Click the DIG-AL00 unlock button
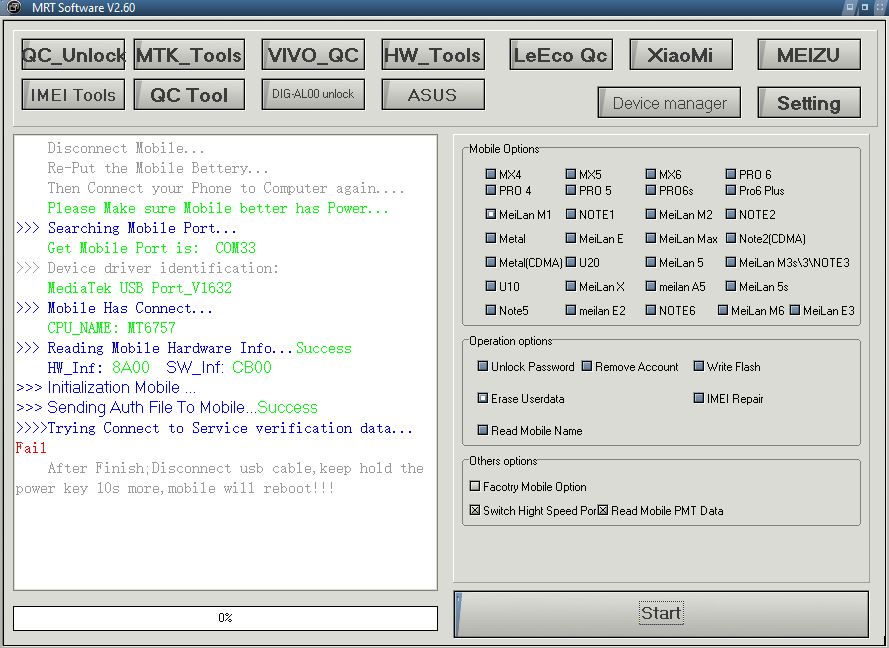Viewport: 889px width, 648px height. click(x=313, y=94)
